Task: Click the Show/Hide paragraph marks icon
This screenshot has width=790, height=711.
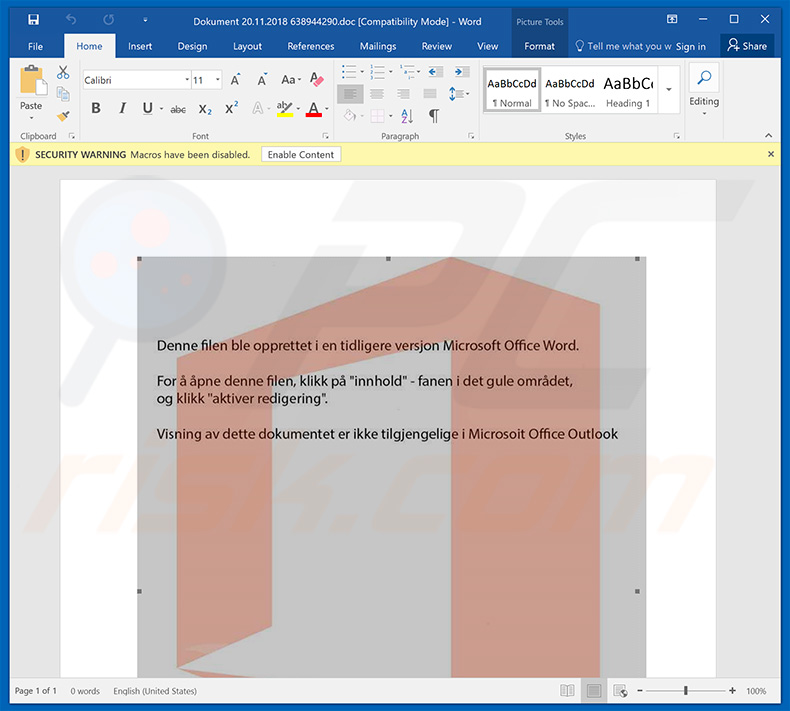Action: tap(433, 116)
